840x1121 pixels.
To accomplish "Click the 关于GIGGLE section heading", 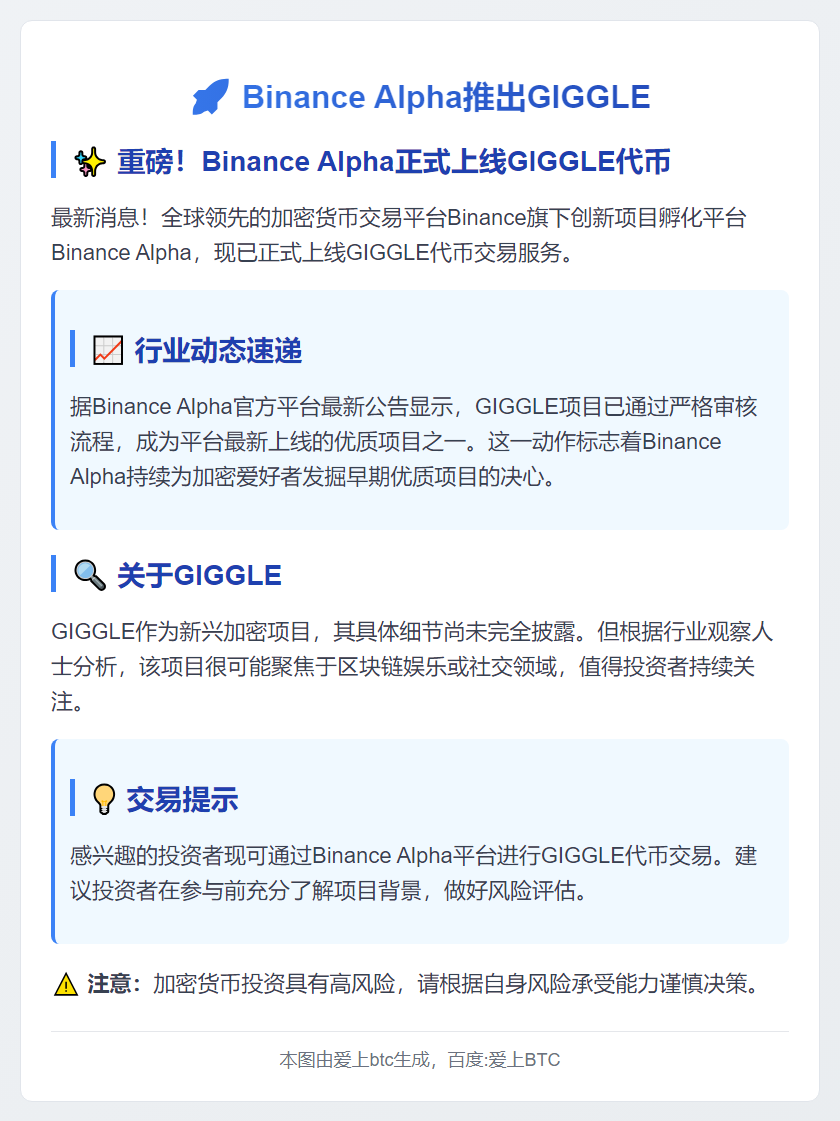I will tap(199, 575).
